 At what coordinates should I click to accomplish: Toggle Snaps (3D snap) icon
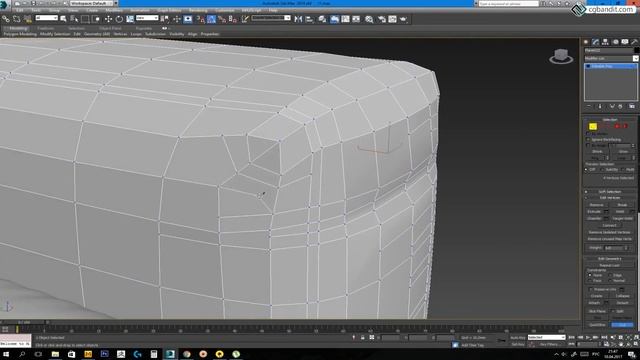pyautogui.click(x=200, y=19)
